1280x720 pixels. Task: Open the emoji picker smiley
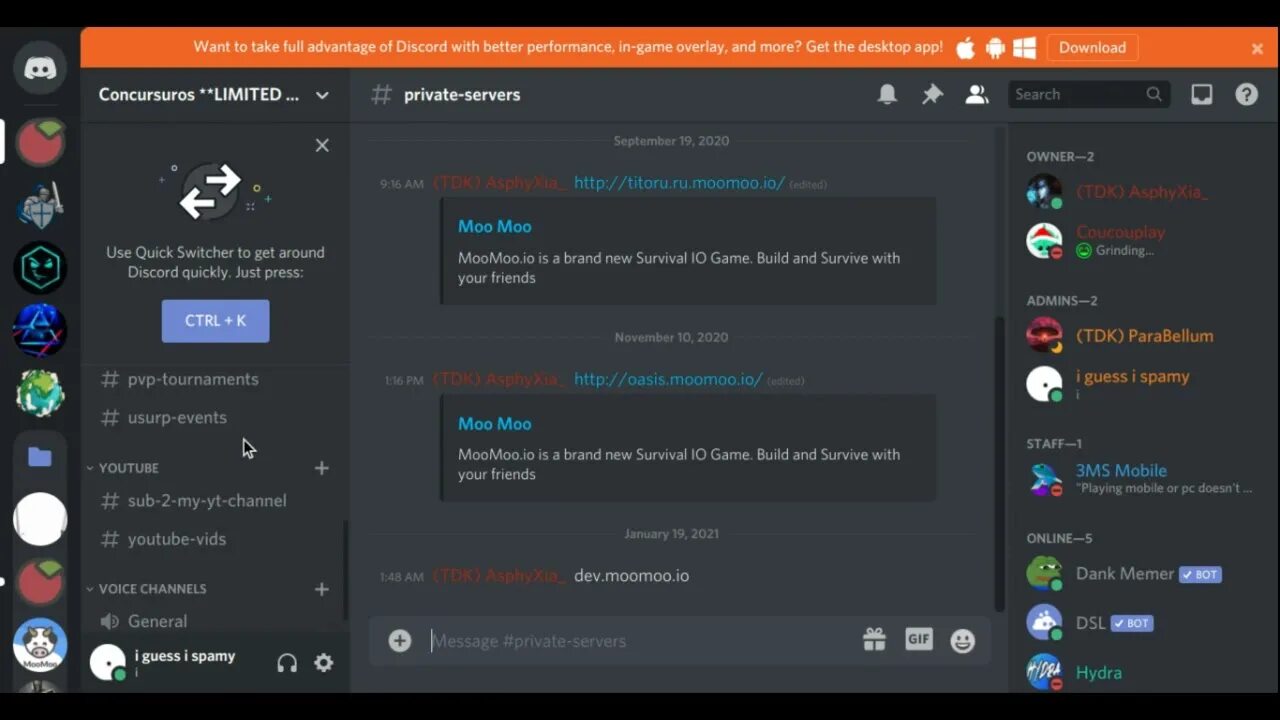[963, 641]
